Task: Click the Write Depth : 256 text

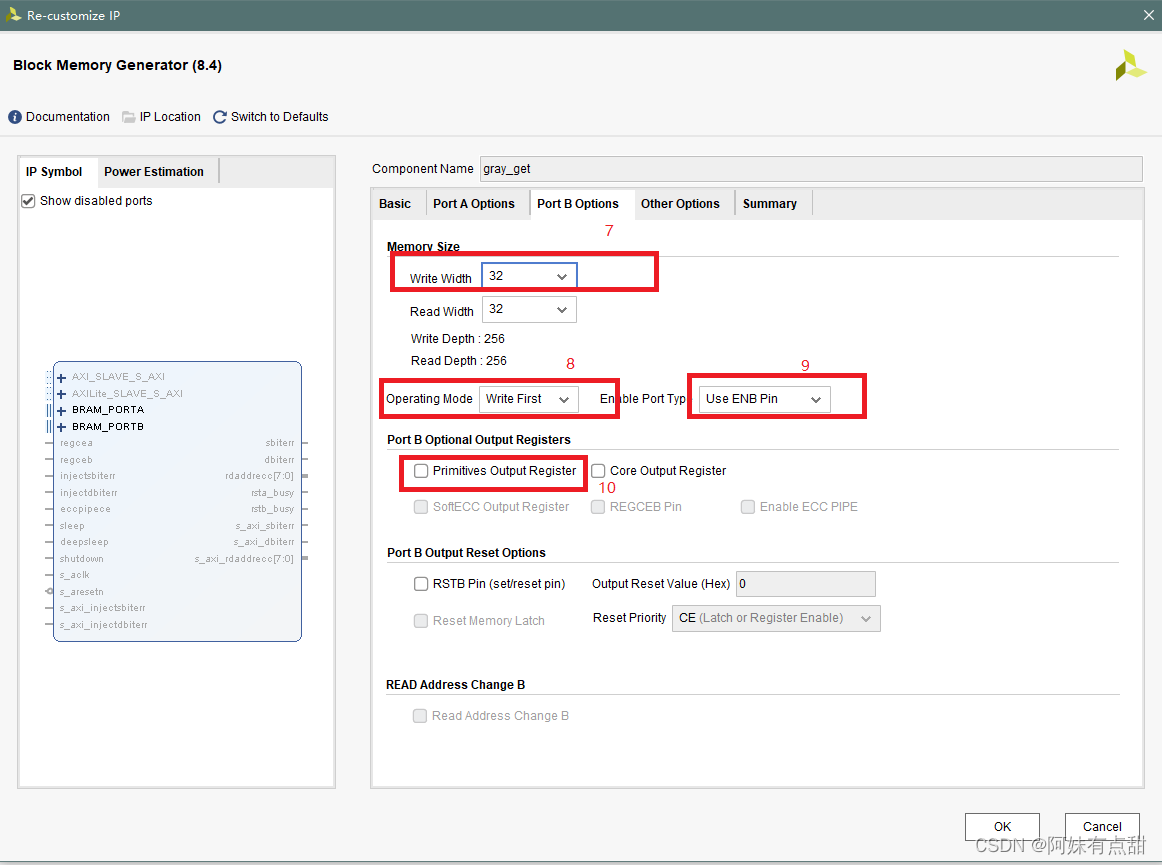Action: 457,339
